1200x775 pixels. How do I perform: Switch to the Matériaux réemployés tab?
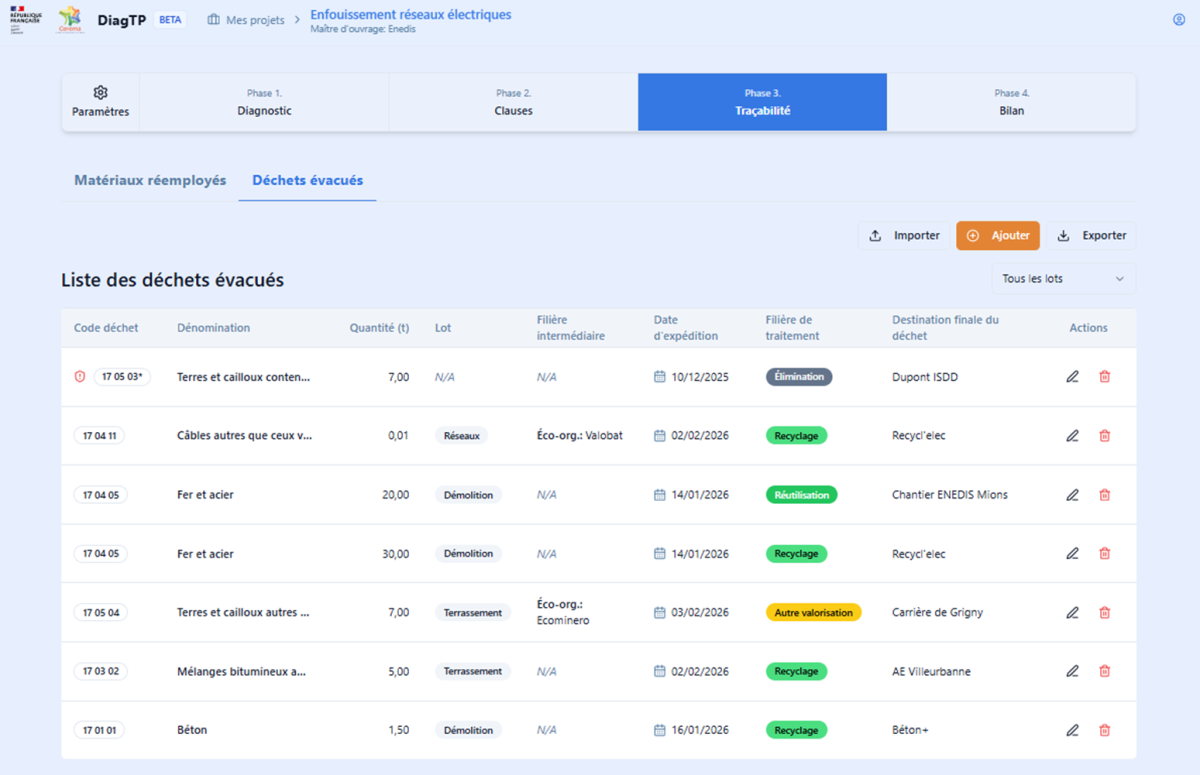pyautogui.click(x=150, y=181)
